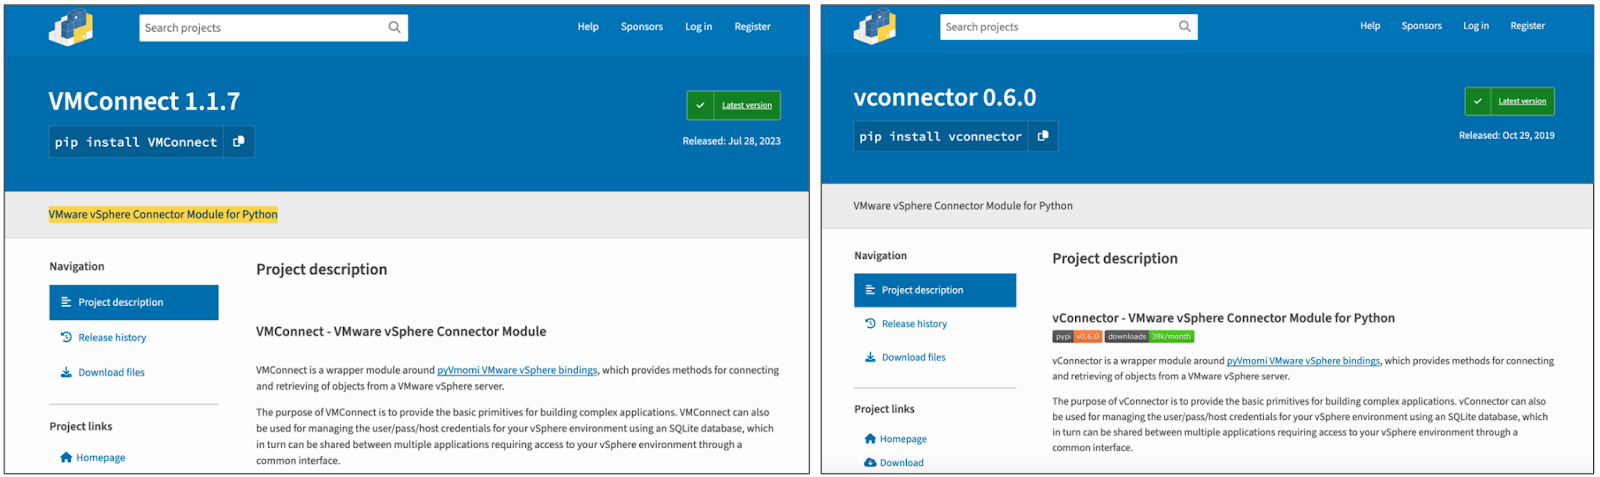Click the VMConnect Homepage house icon link
Screen dimensions: 1600x477
click(x=66, y=458)
